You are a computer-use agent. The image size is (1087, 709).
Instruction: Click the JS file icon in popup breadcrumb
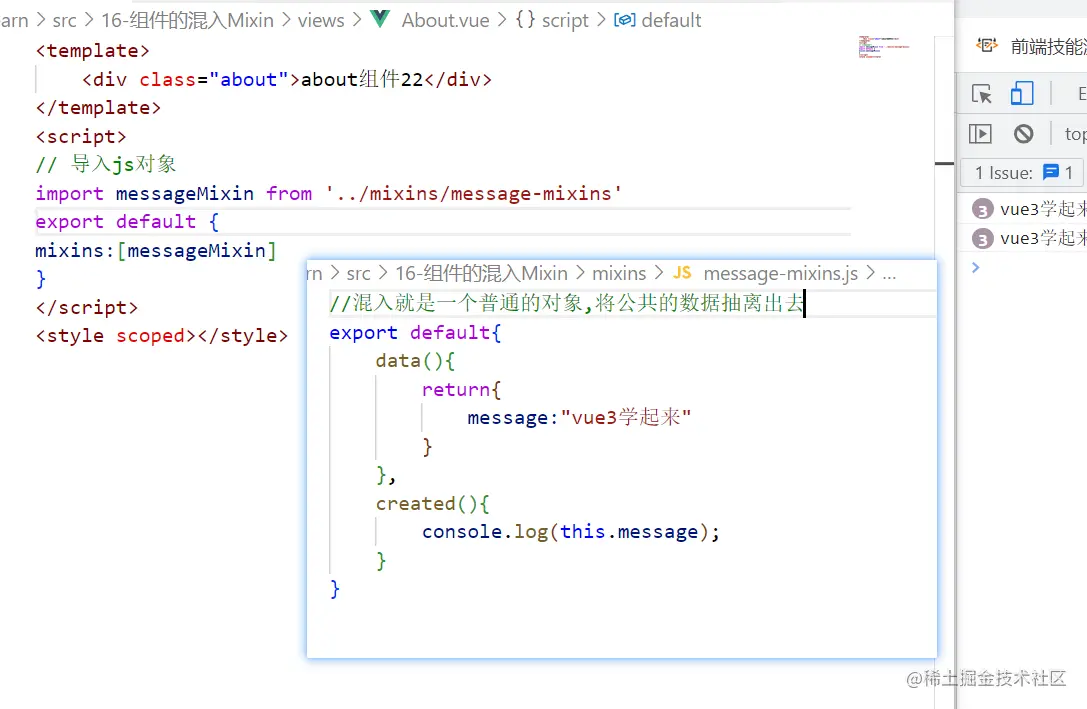682,273
